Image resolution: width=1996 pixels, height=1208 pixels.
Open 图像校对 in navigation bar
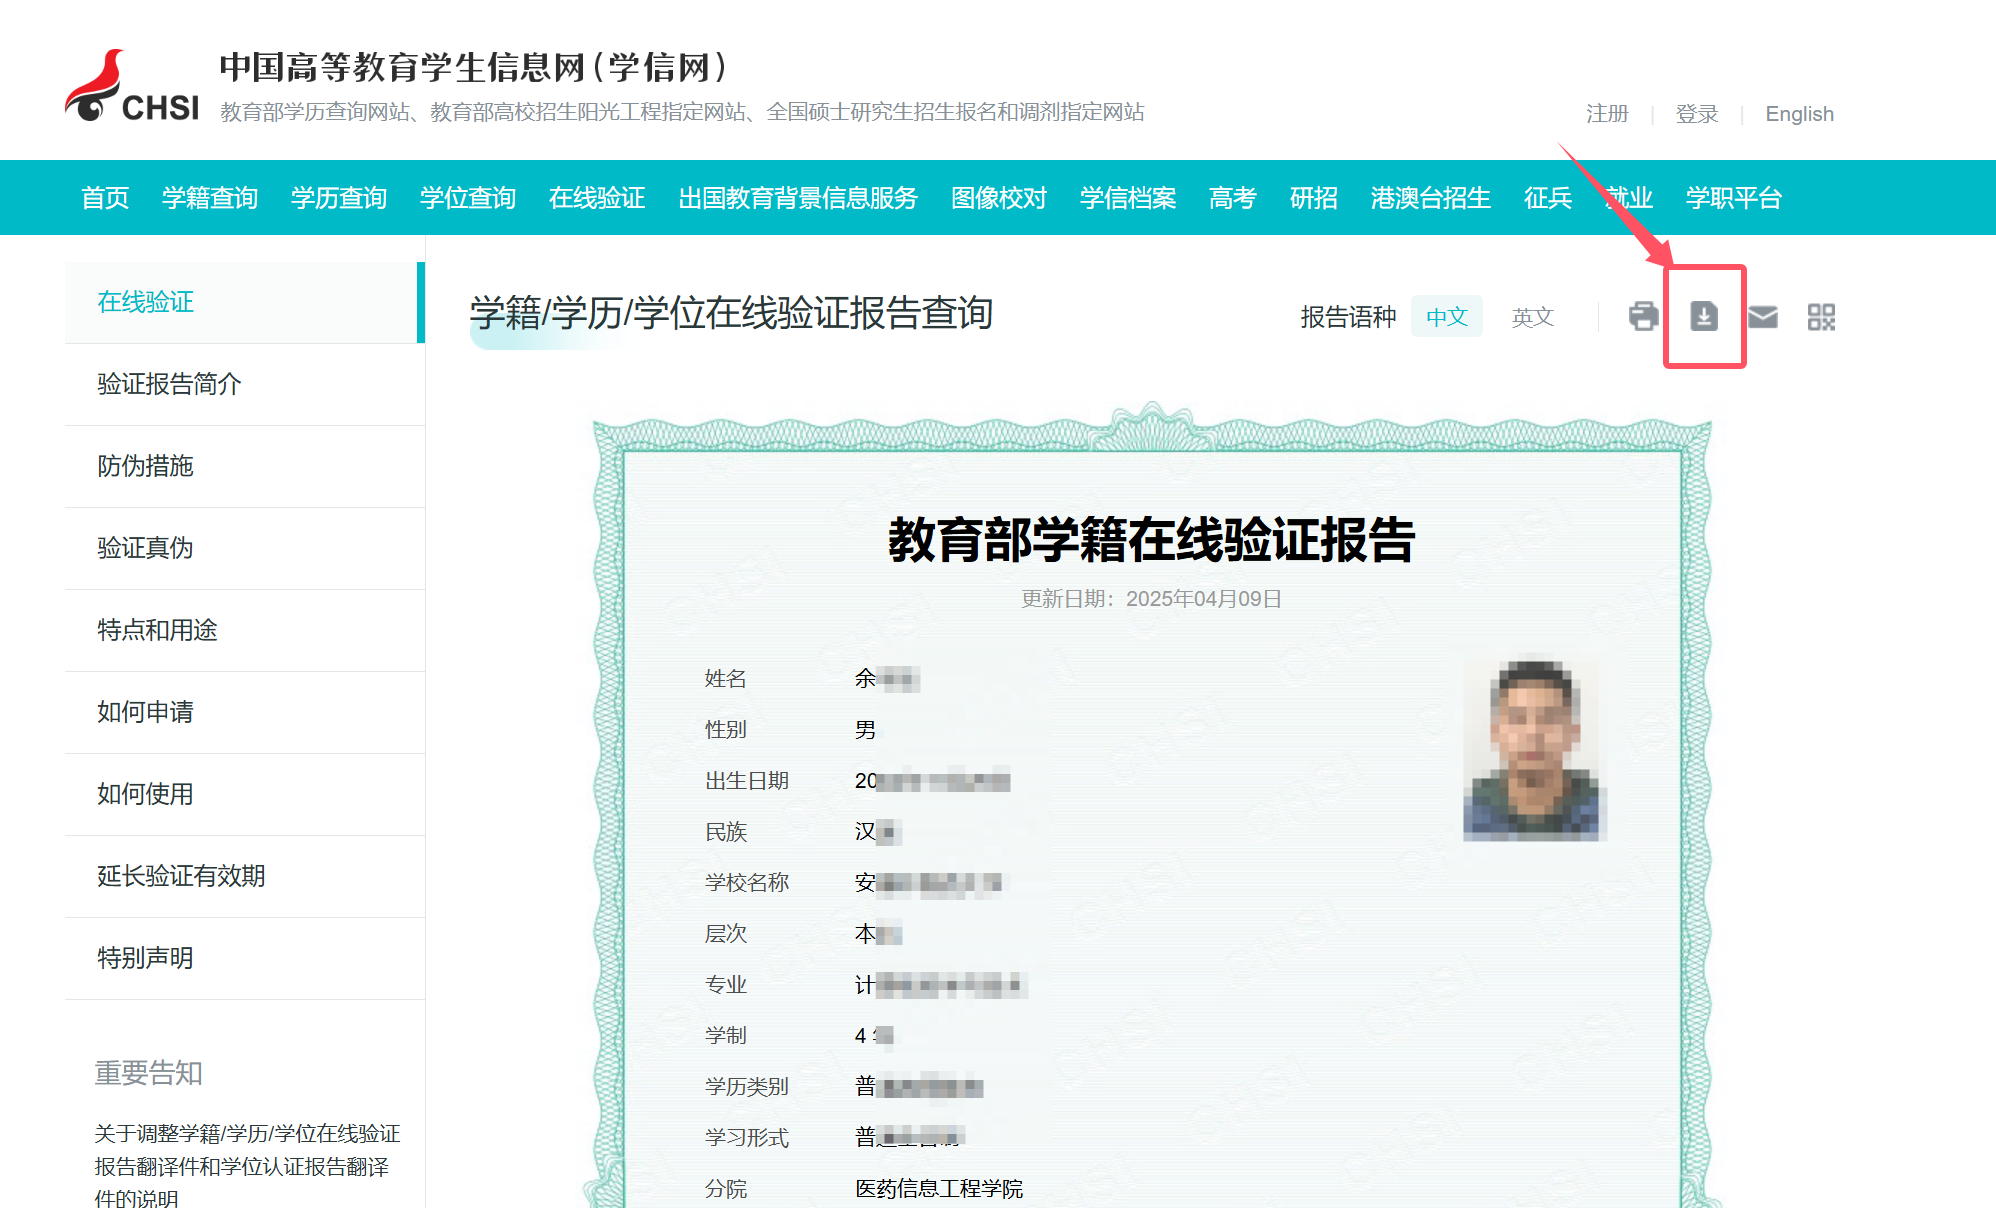click(998, 198)
